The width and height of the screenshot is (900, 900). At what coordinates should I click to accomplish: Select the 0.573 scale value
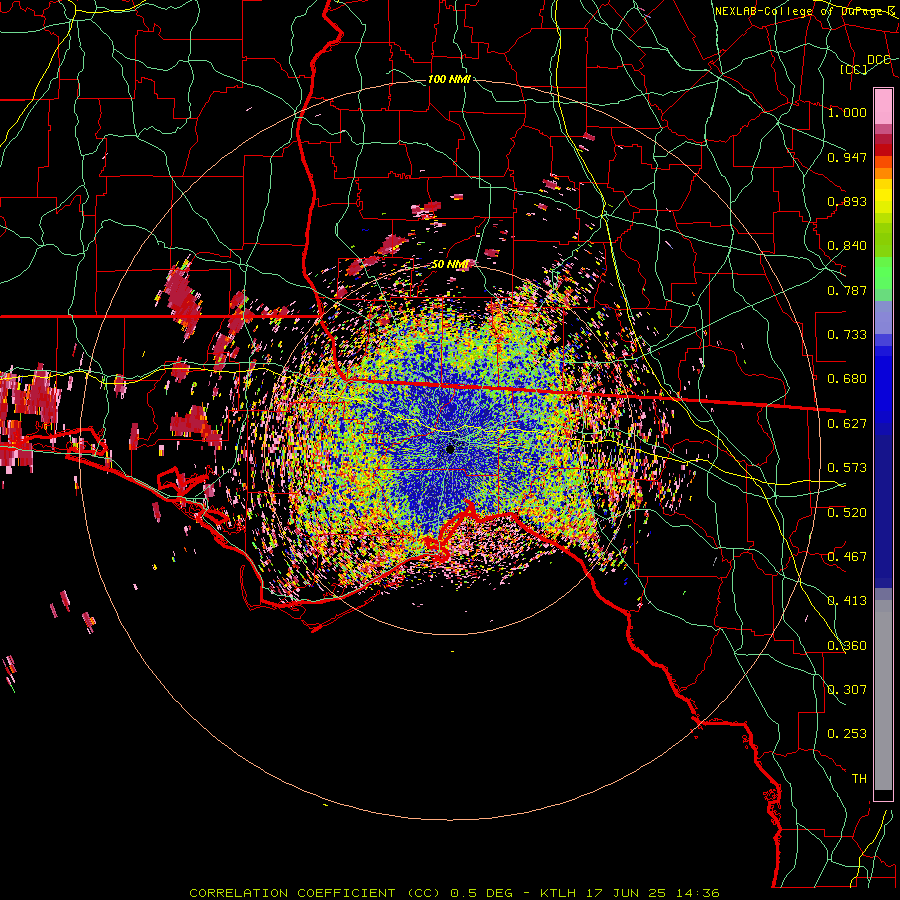[847, 468]
